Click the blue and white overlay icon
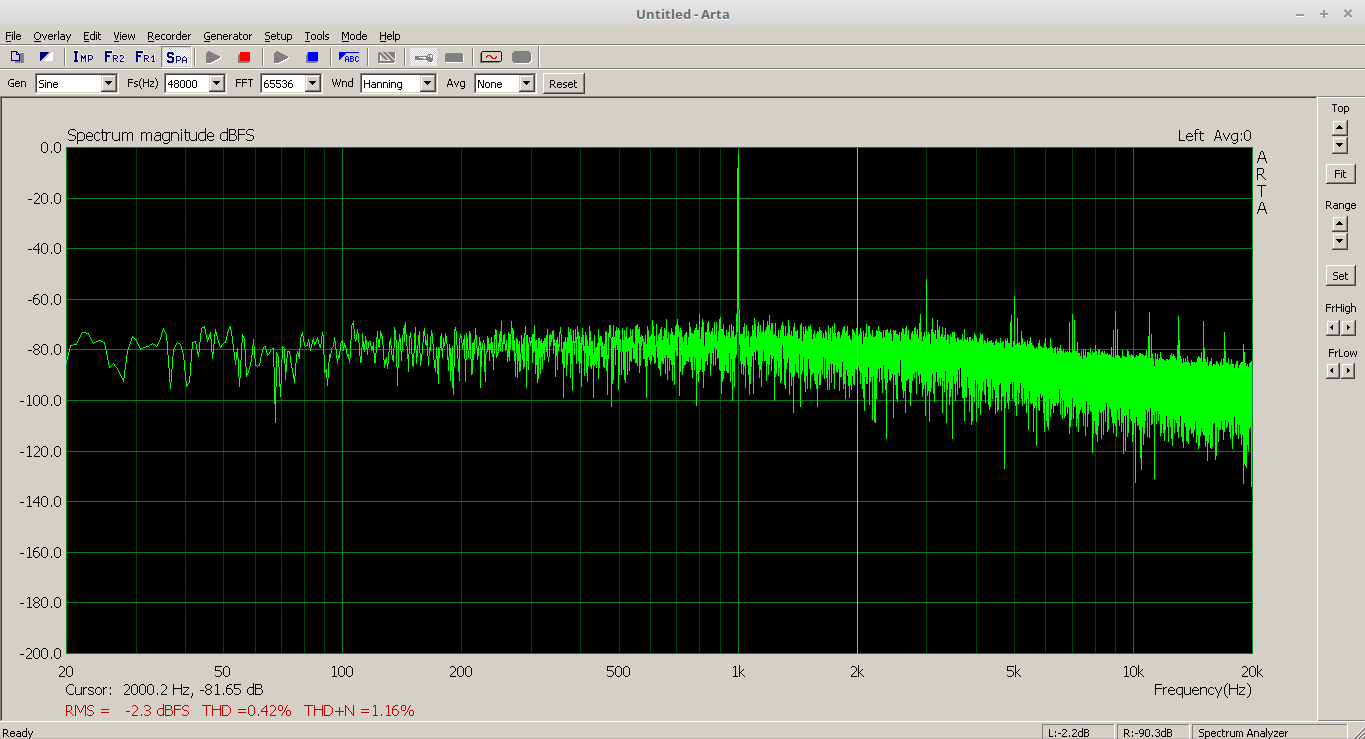This screenshot has width=1365, height=739. click(45, 57)
